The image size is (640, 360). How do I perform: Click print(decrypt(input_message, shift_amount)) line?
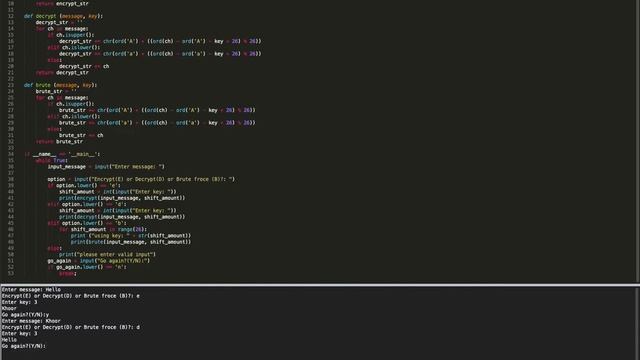coord(122,217)
